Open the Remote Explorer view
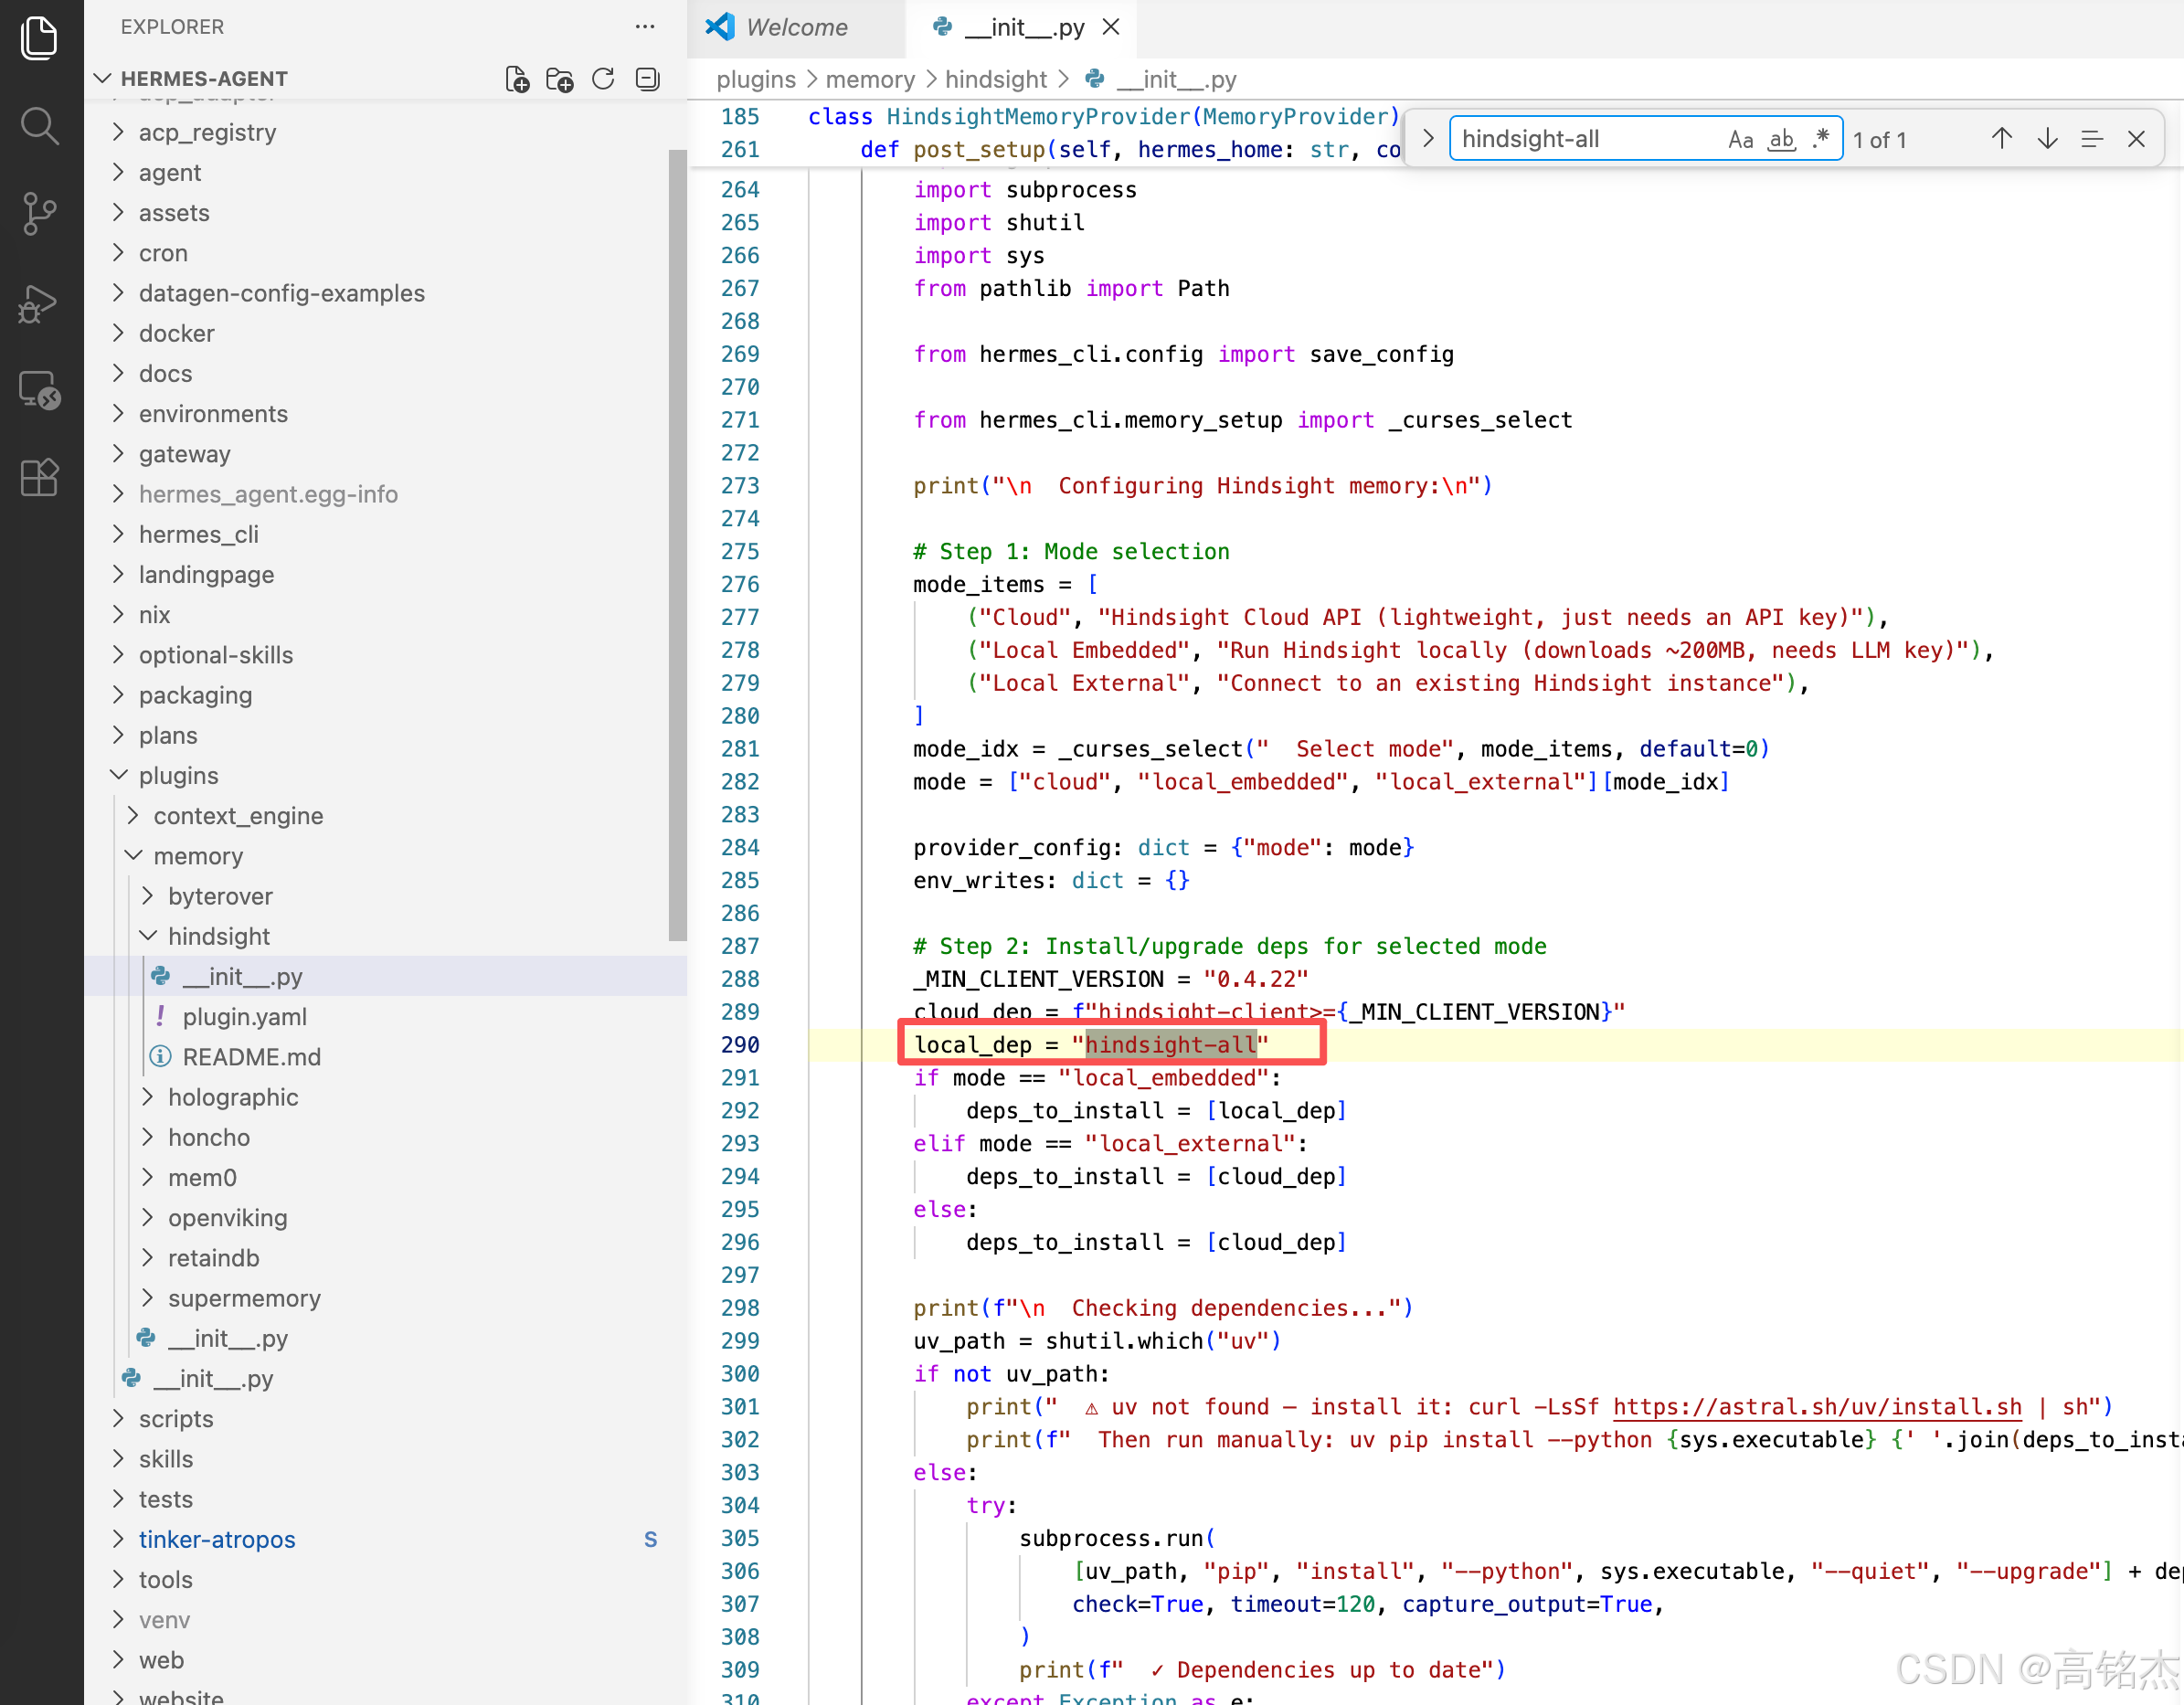The image size is (2184, 1705). pyautogui.click(x=40, y=390)
